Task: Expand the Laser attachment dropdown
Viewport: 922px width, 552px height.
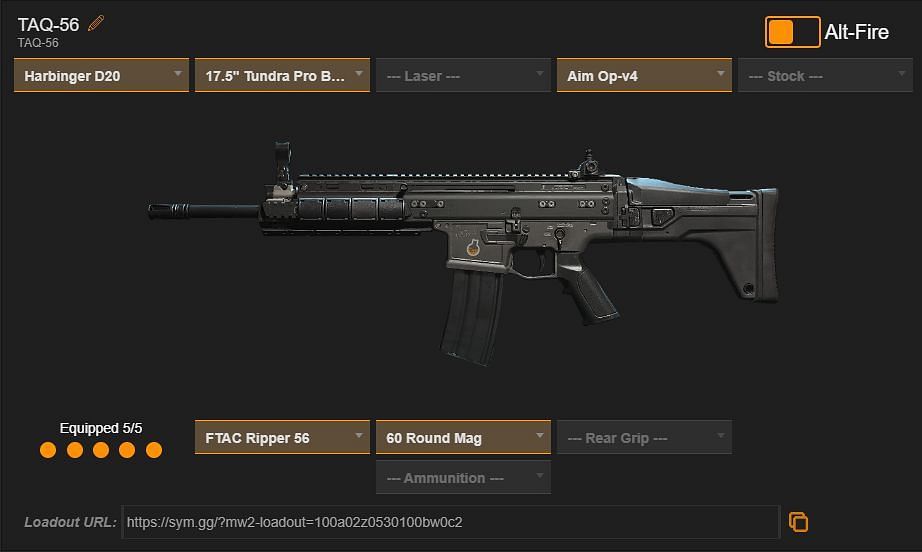Action: tap(463, 75)
